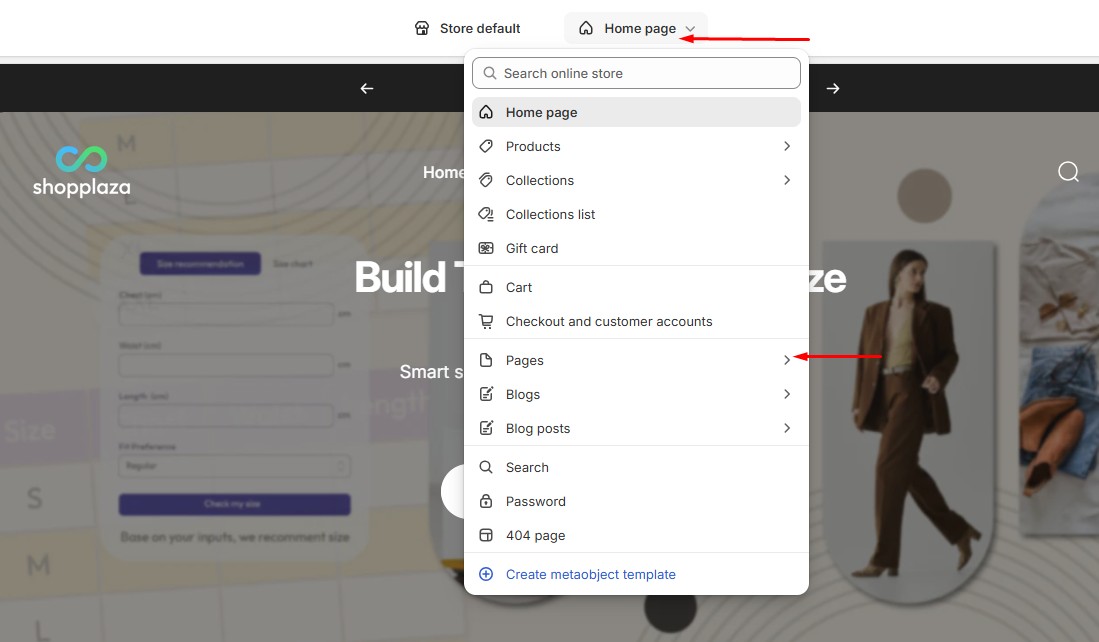This screenshot has width=1099, height=642.
Task: Click the Cart bag icon in menu
Action: coord(486,287)
